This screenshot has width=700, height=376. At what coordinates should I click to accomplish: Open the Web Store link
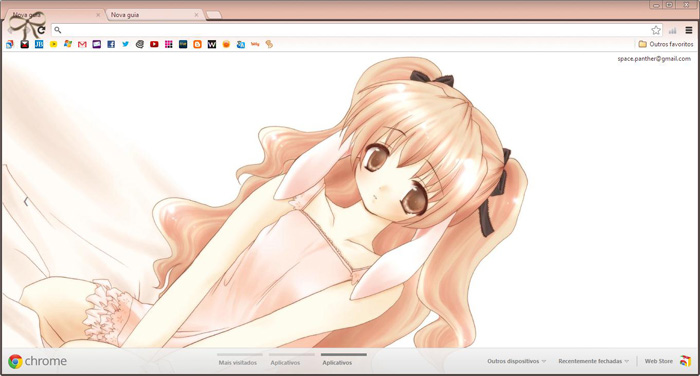pos(658,361)
